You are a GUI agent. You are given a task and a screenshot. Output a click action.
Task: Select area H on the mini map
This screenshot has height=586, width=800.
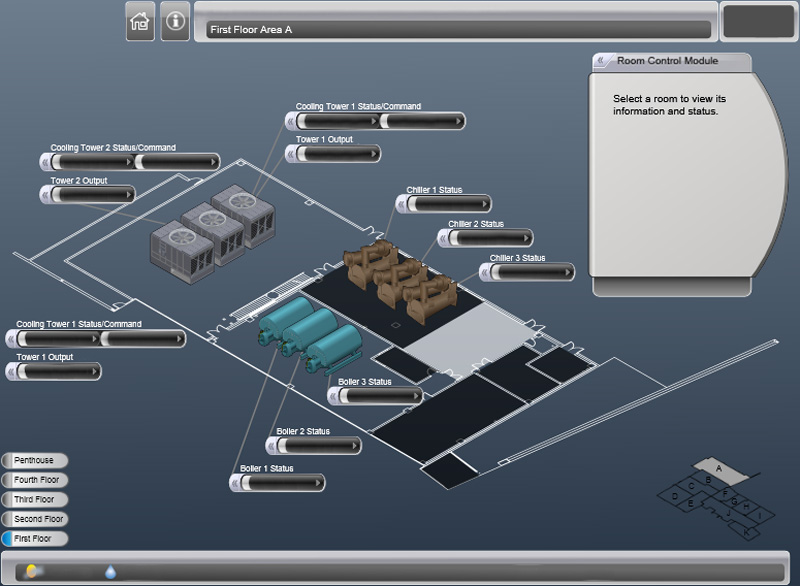click(x=746, y=506)
